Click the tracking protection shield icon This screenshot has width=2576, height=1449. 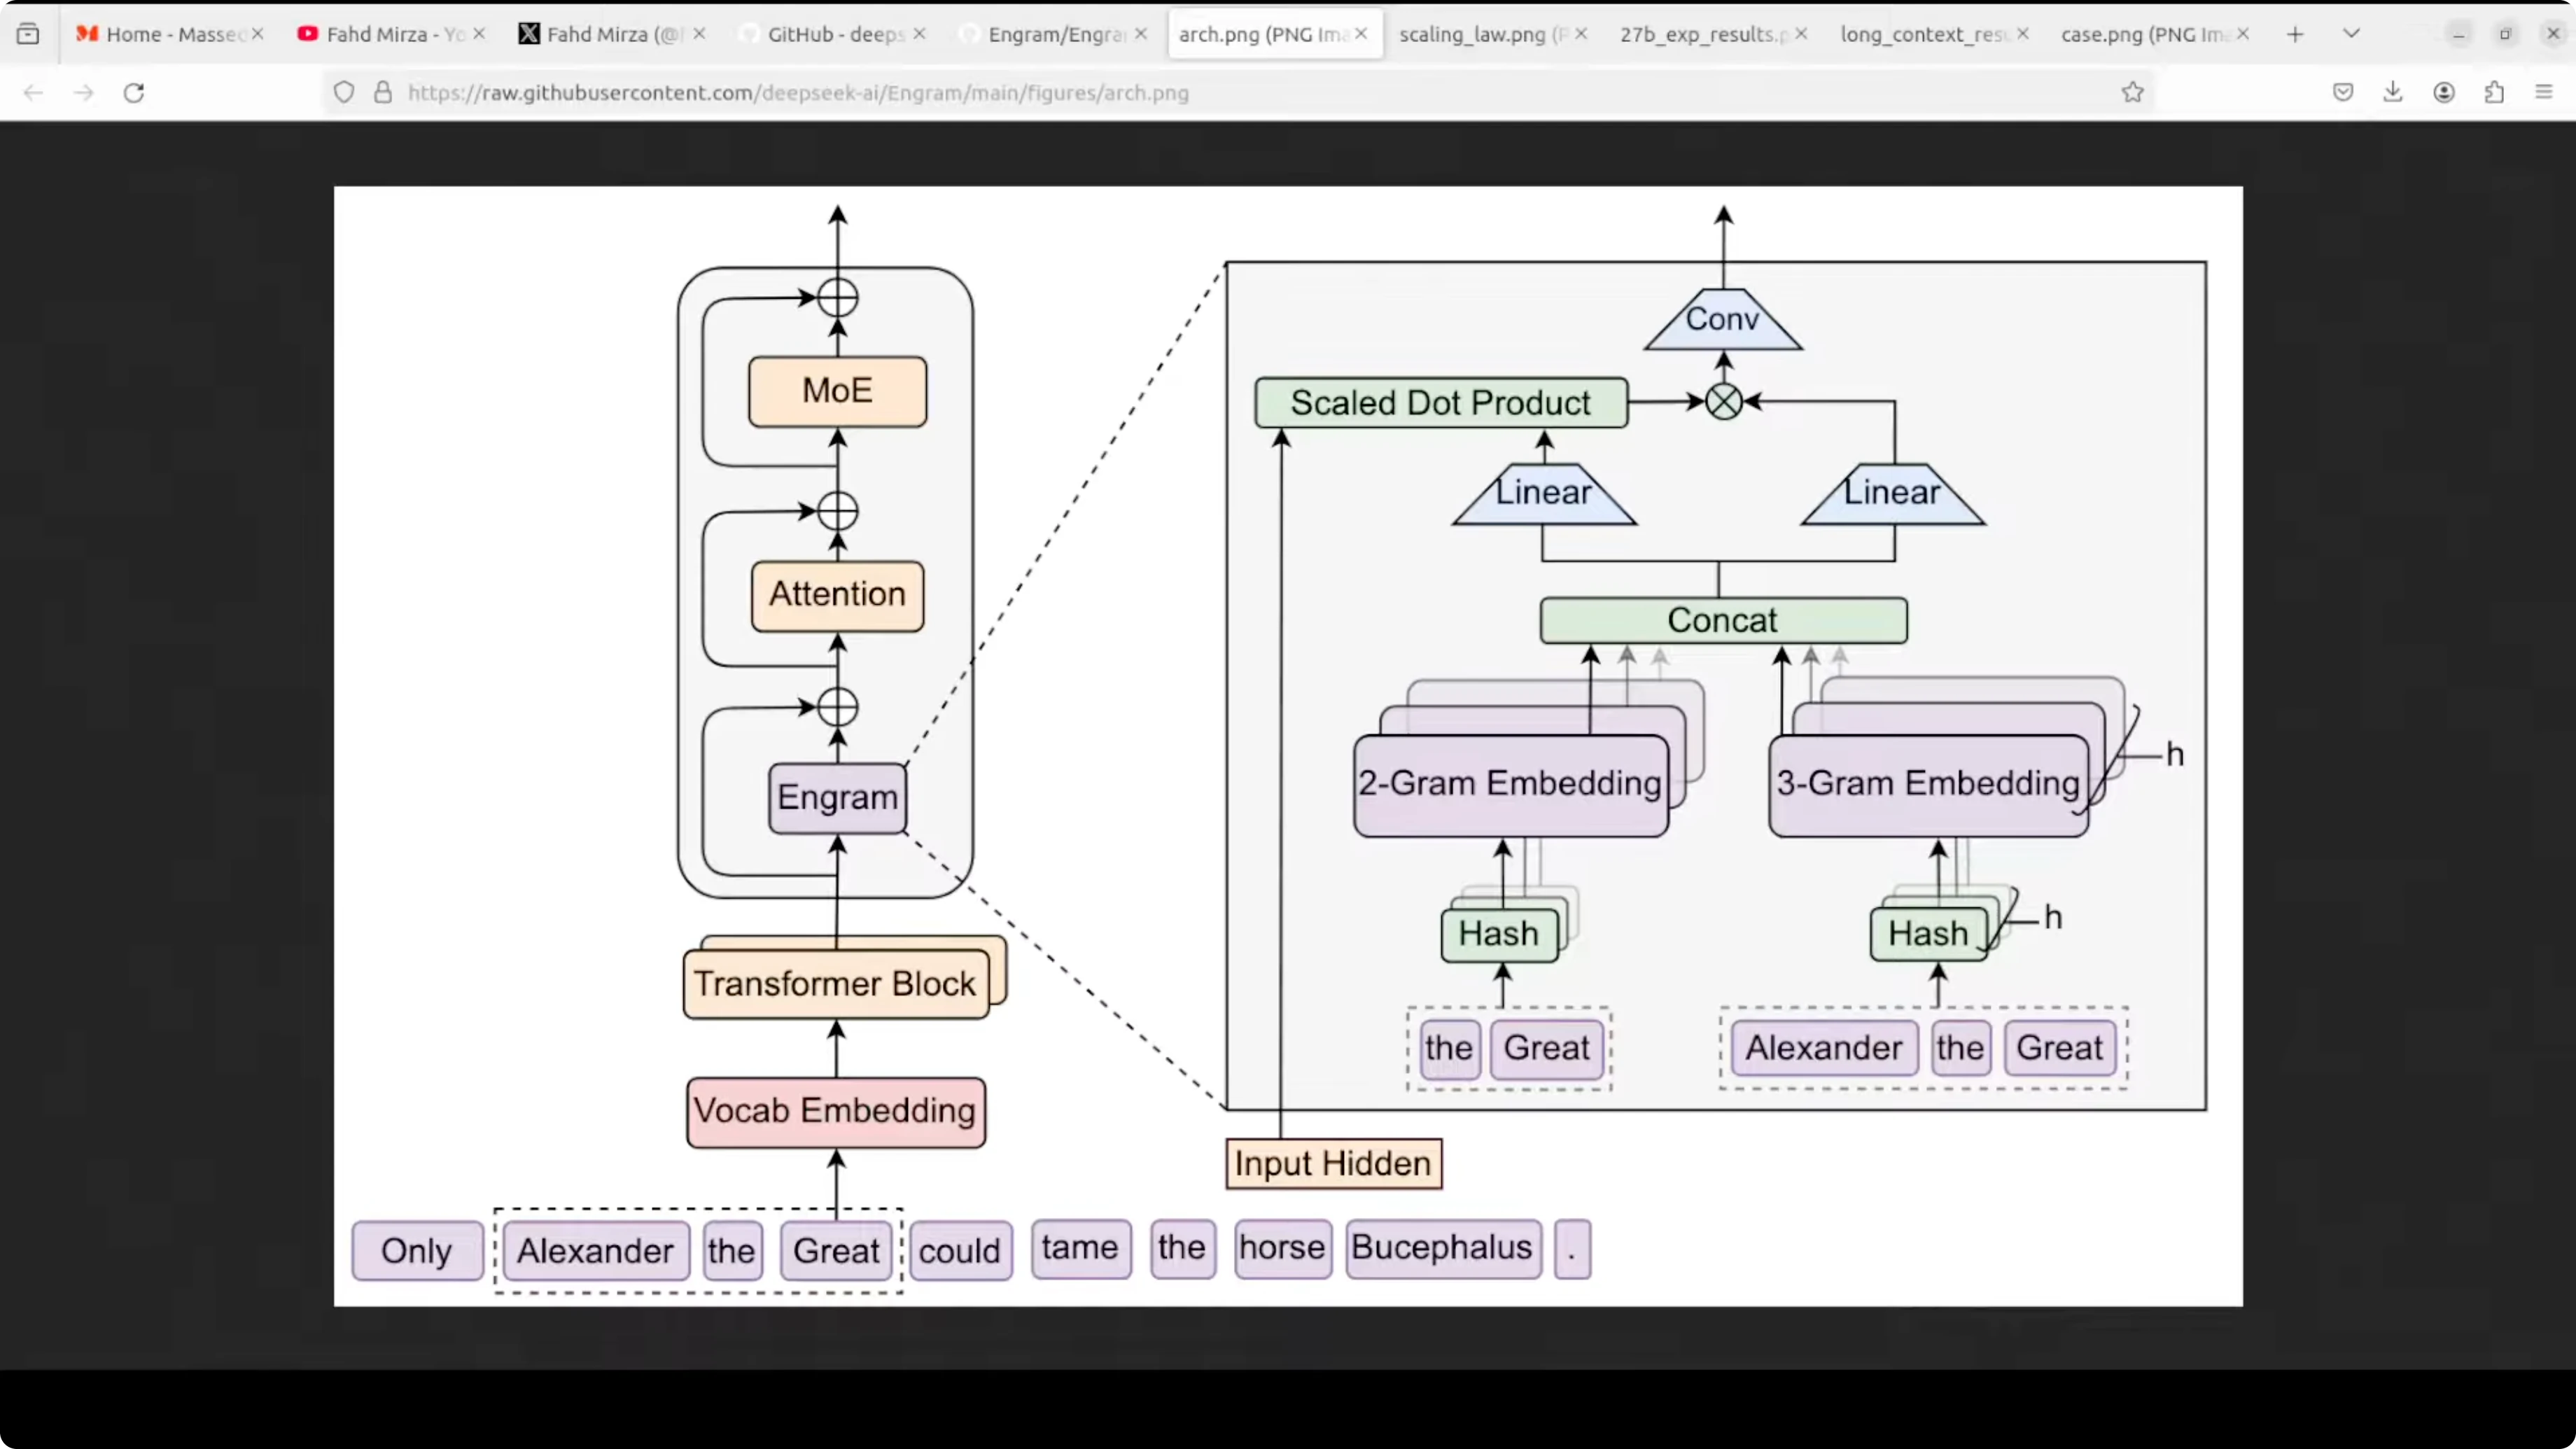pos(344,93)
